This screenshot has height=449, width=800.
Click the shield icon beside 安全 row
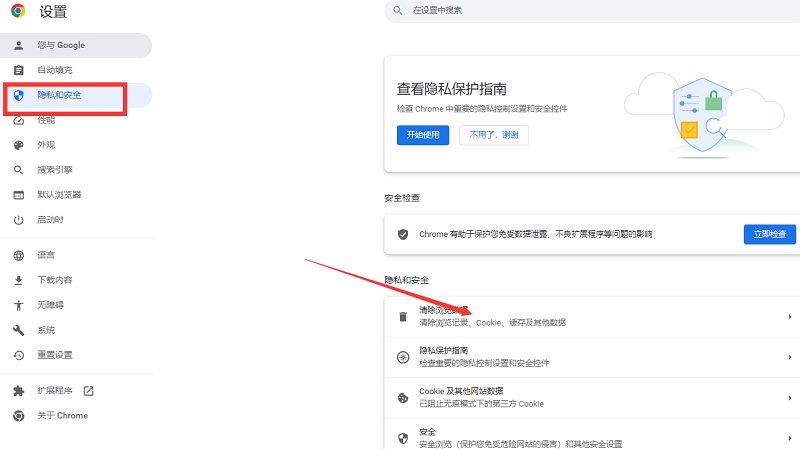click(403, 437)
